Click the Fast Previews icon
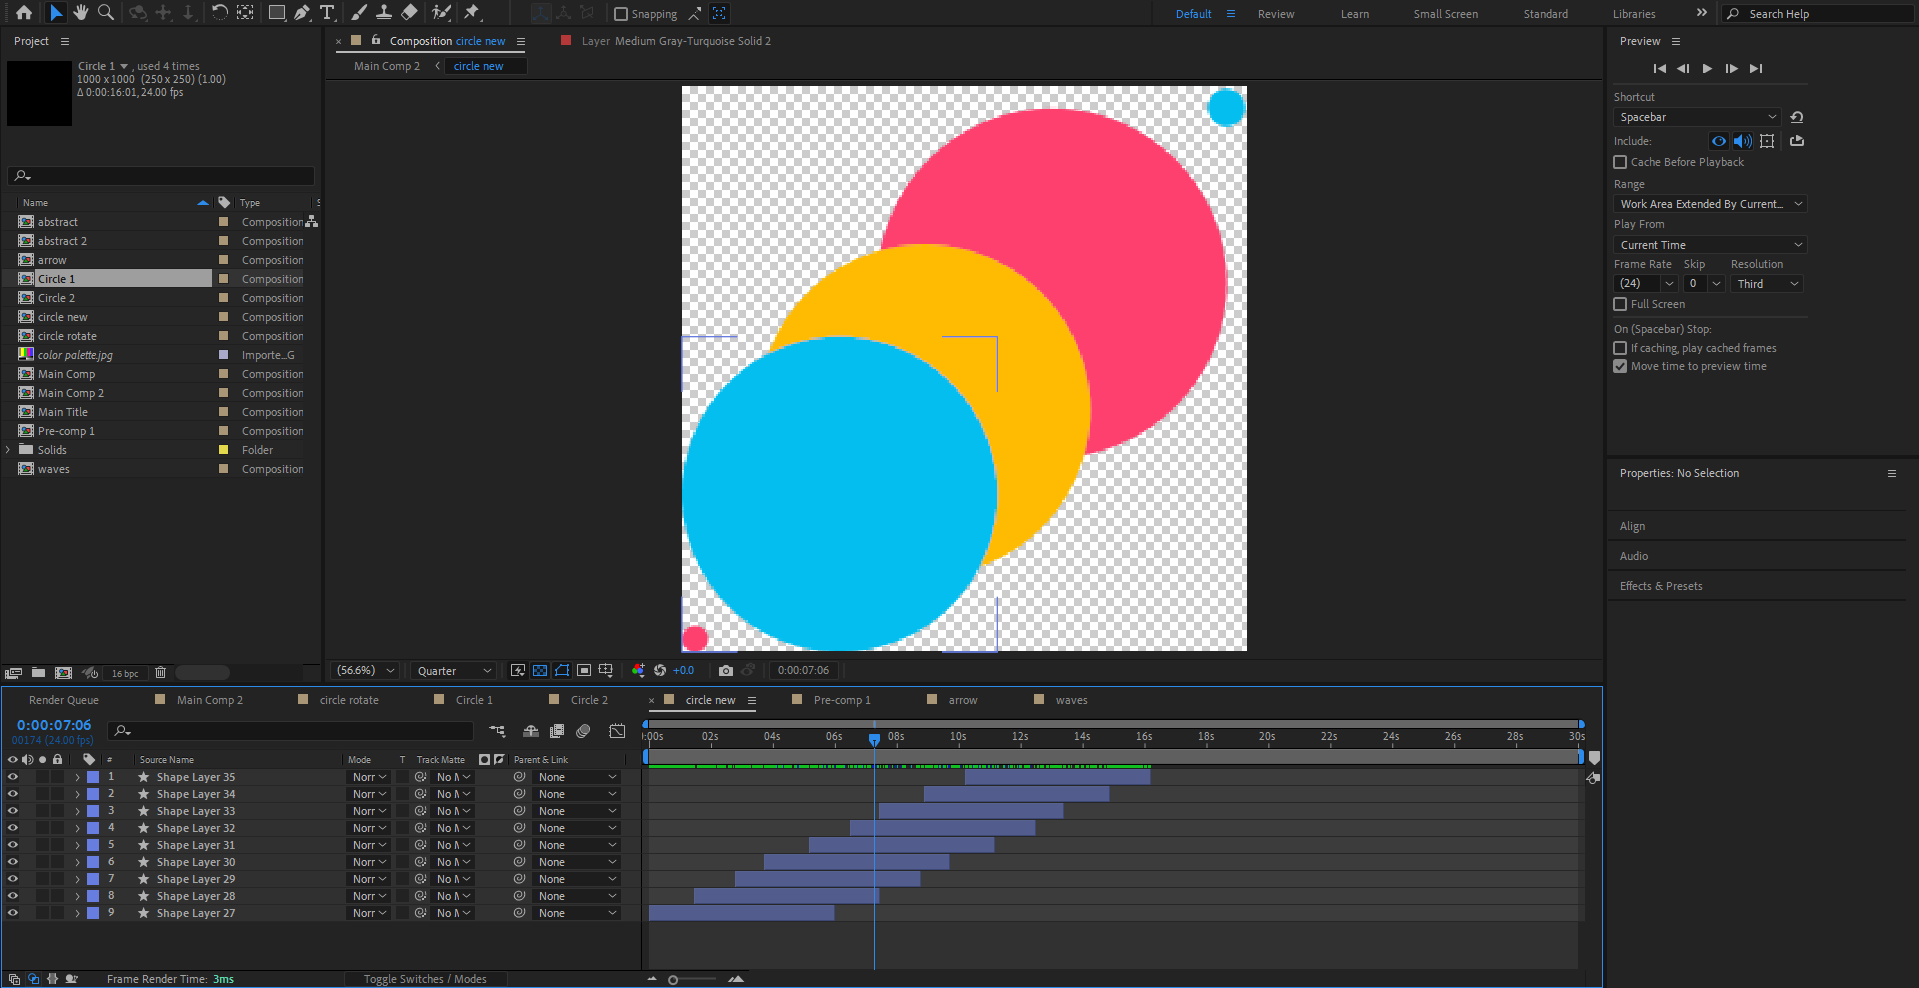Image resolution: width=1919 pixels, height=988 pixels. 518,671
